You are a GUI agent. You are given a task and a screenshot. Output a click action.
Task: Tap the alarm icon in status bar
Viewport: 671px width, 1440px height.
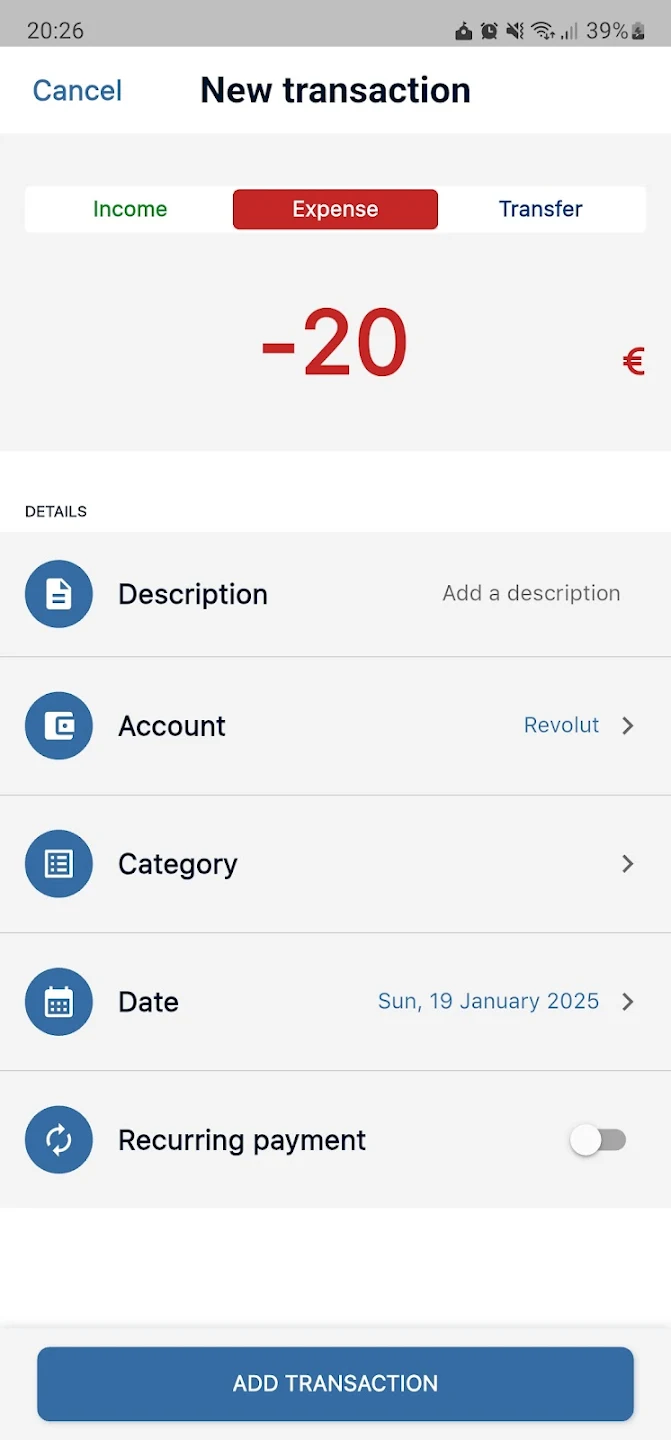(x=489, y=31)
